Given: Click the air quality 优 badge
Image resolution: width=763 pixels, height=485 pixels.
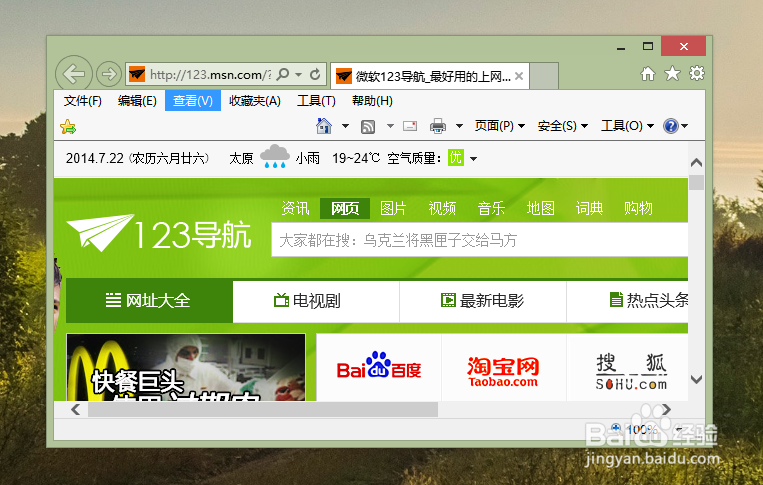Looking at the screenshot, I should (x=456, y=158).
